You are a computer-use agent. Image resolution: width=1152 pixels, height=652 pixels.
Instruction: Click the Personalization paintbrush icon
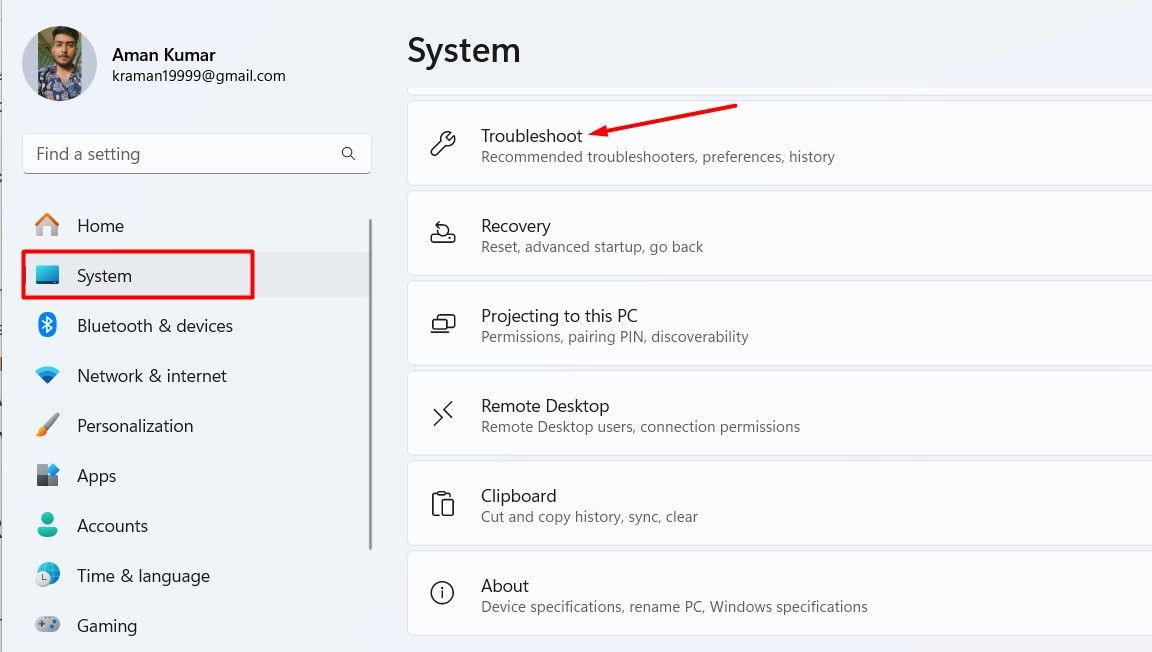pyautogui.click(x=47, y=425)
